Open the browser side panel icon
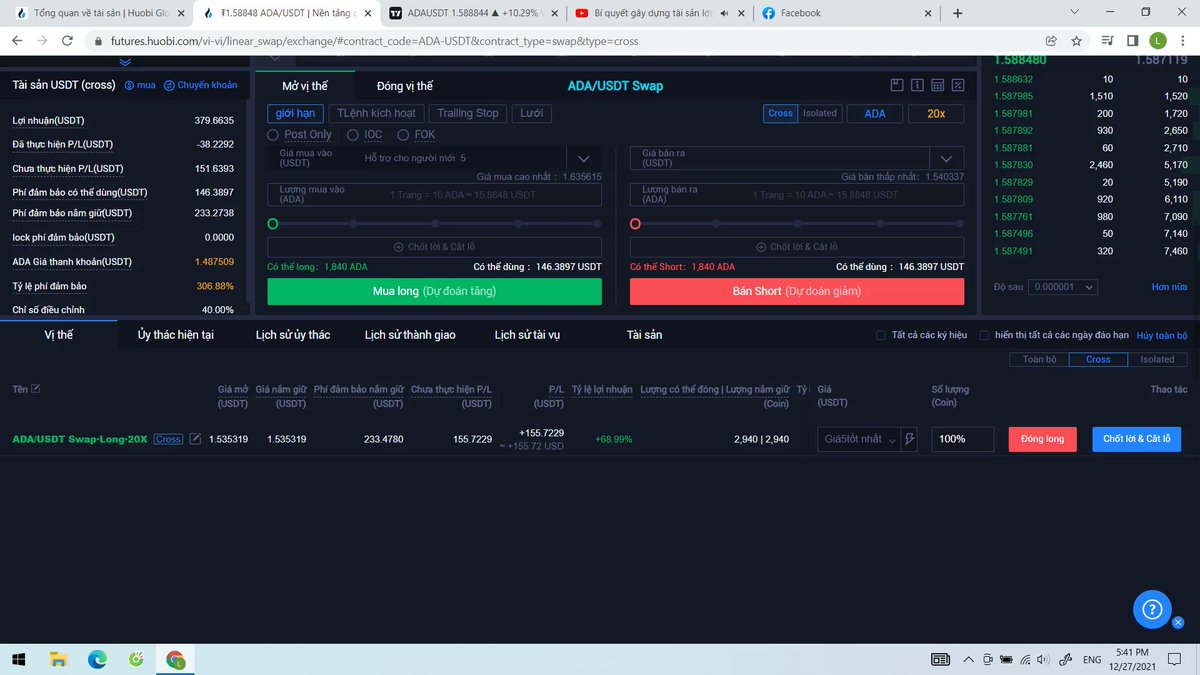The height and width of the screenshot is (675, 1200). click(x=1132, y=41)
